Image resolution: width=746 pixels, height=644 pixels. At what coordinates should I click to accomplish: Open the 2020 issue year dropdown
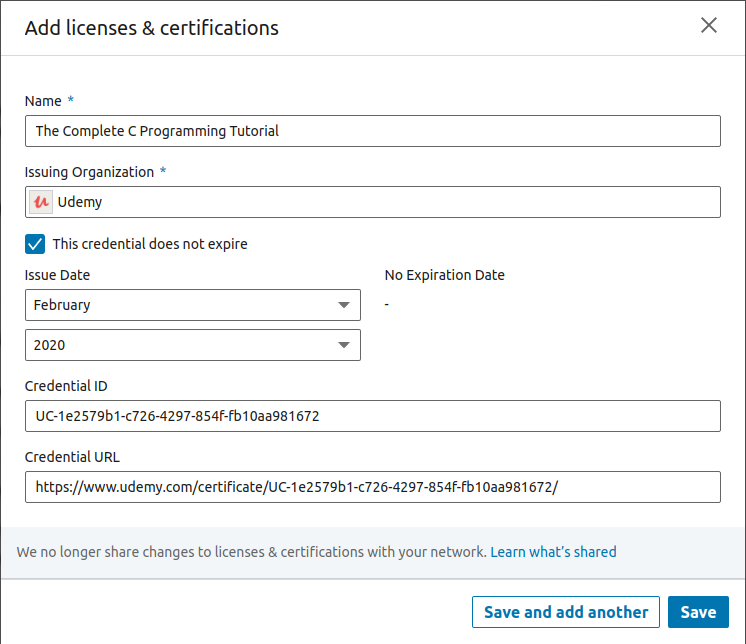pyautogui.click(x=193, y=345)
